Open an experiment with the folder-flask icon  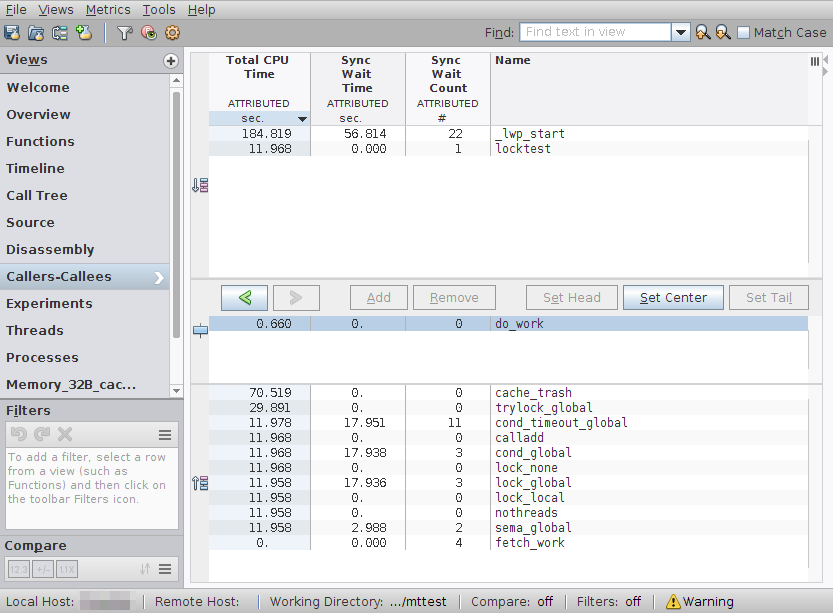[x=36, y=33]
